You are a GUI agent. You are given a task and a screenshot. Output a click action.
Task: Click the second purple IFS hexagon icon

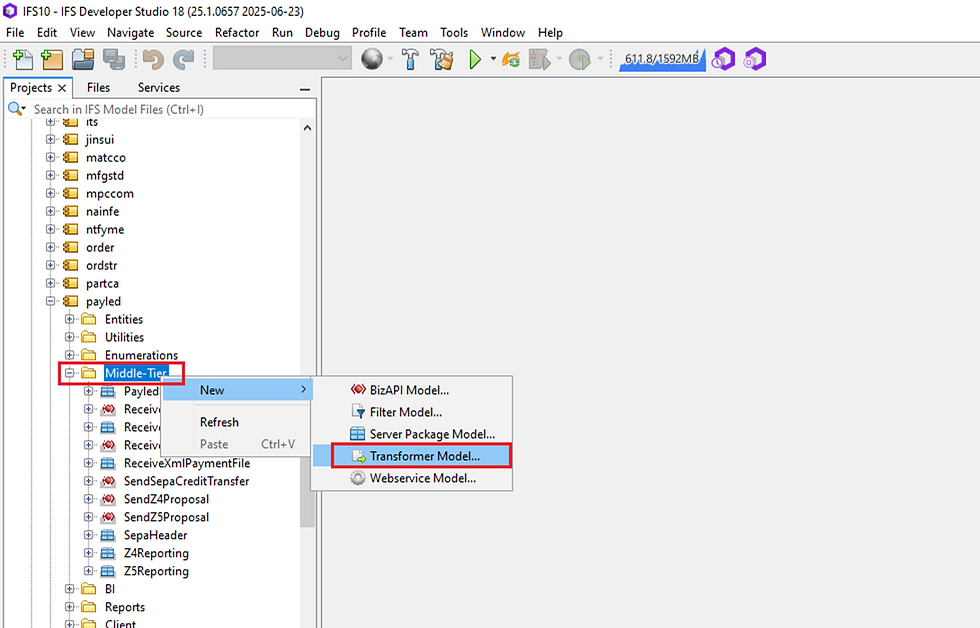click(x=754, y=59)
